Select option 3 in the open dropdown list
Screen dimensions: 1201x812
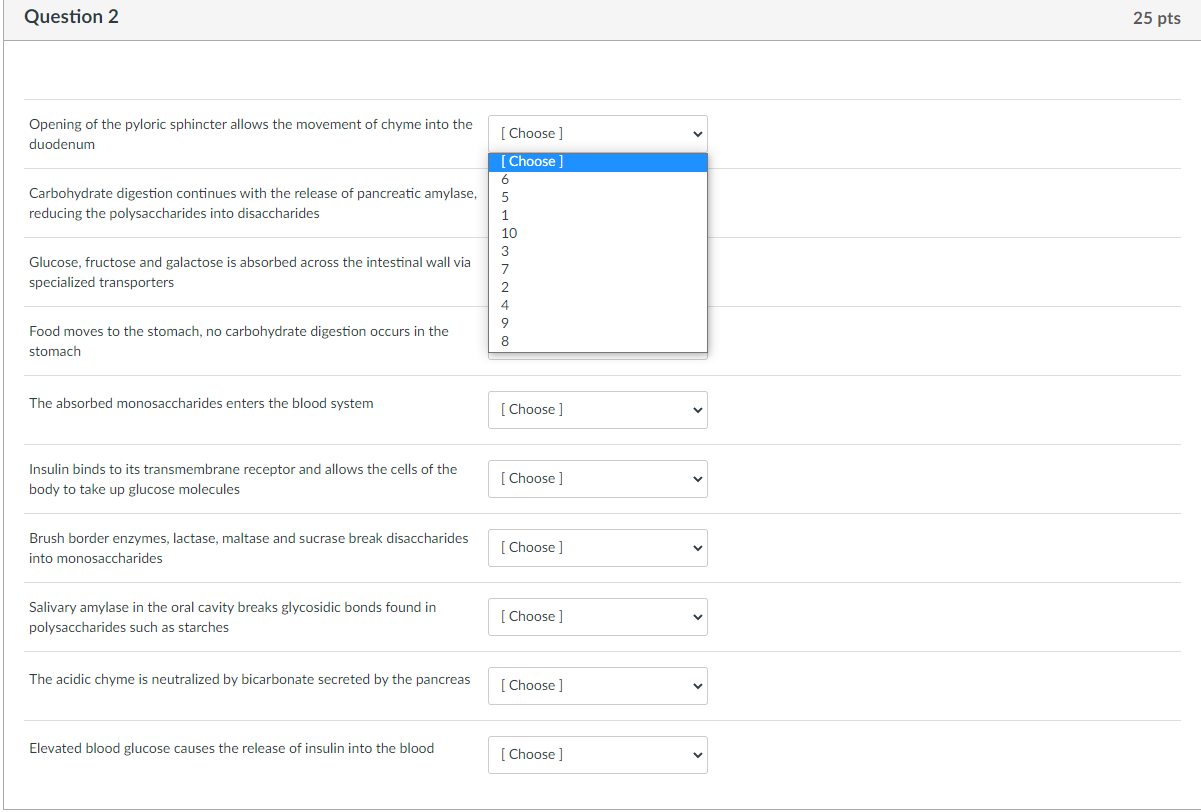597,251
